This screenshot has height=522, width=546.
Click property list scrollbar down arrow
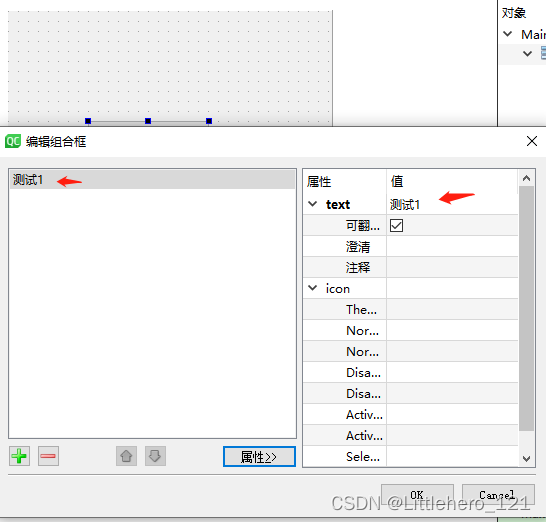[x=526, y=458]
